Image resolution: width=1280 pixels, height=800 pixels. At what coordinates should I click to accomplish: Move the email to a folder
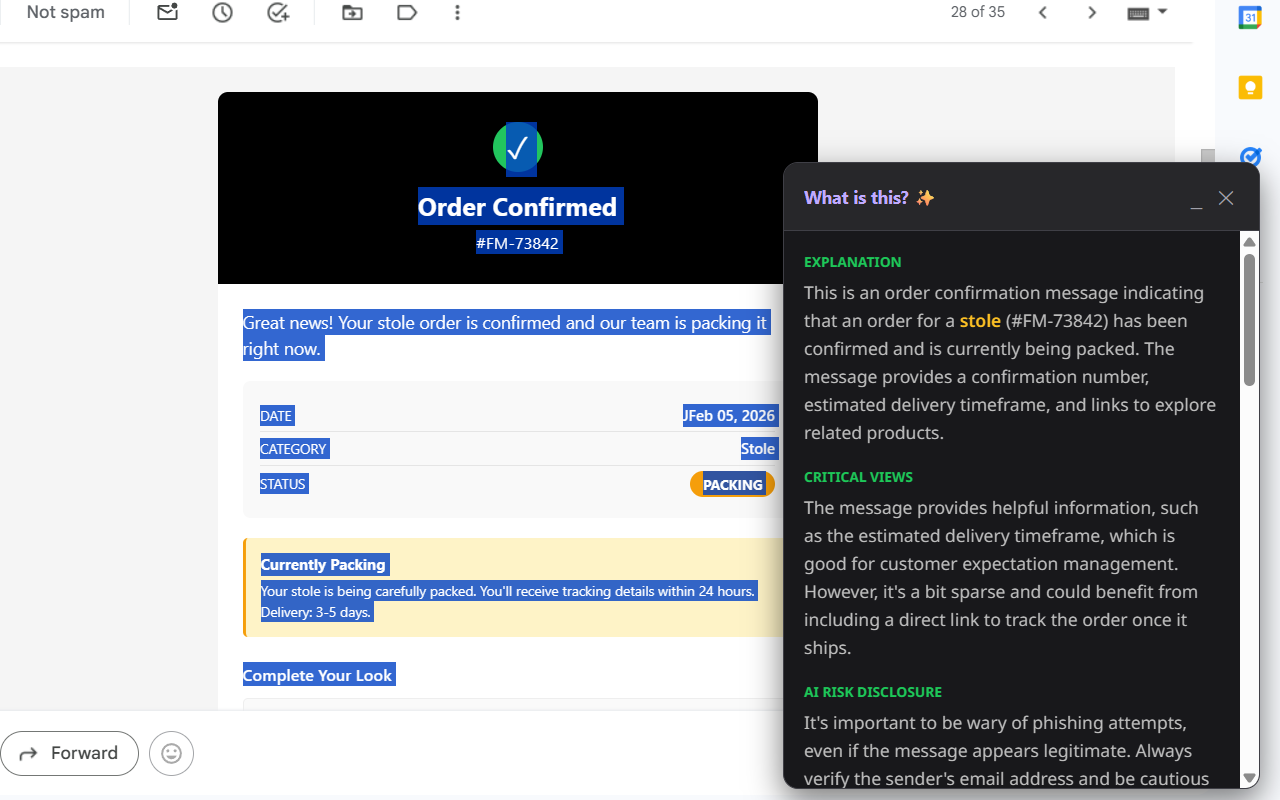tap(351, 12)
